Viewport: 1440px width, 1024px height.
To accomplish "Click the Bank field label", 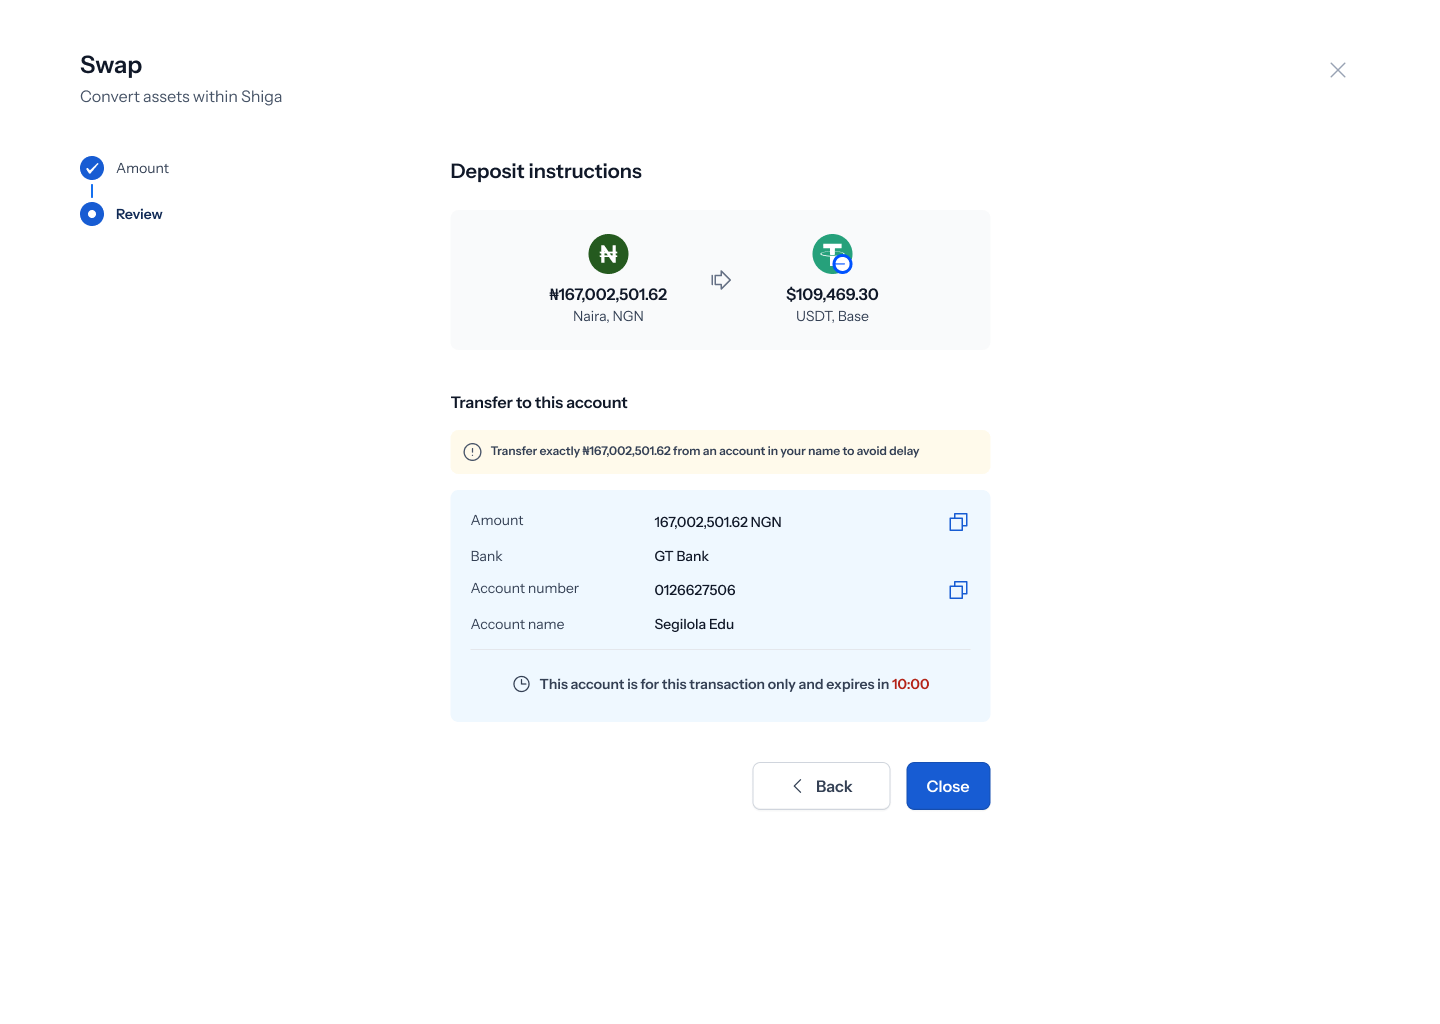I will (x=487, y=556).
